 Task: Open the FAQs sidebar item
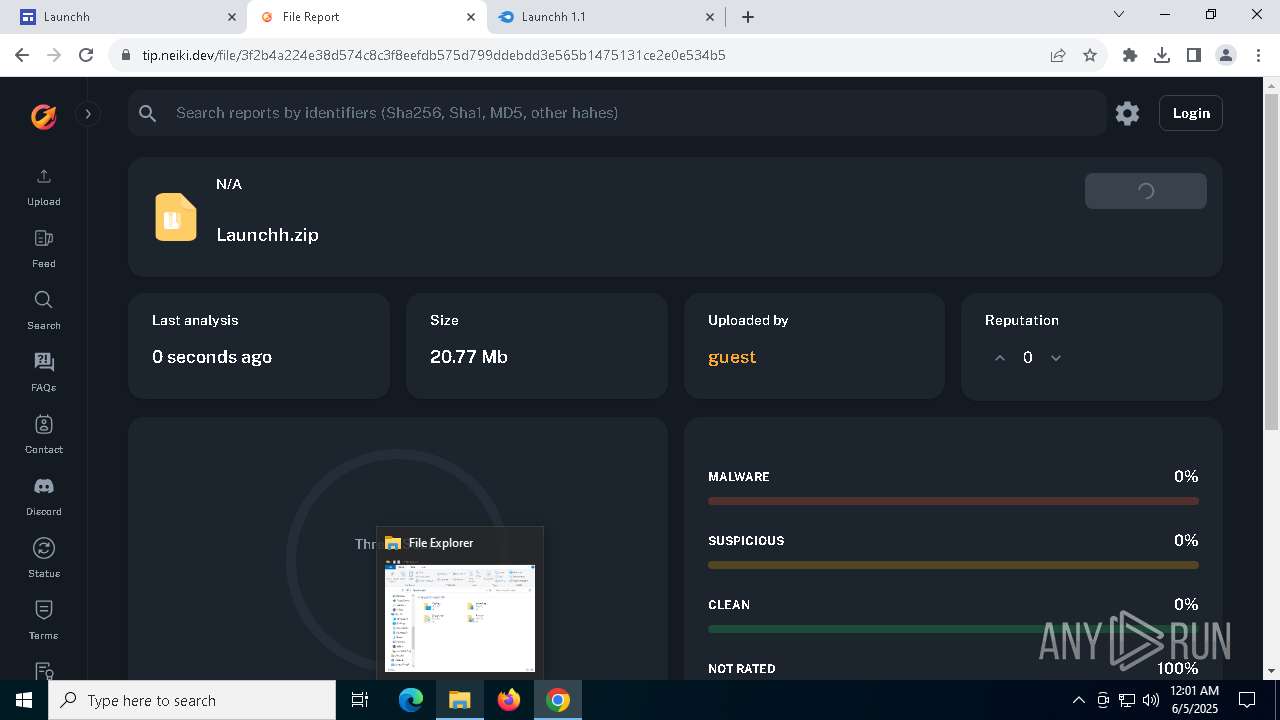pos(43,373)
